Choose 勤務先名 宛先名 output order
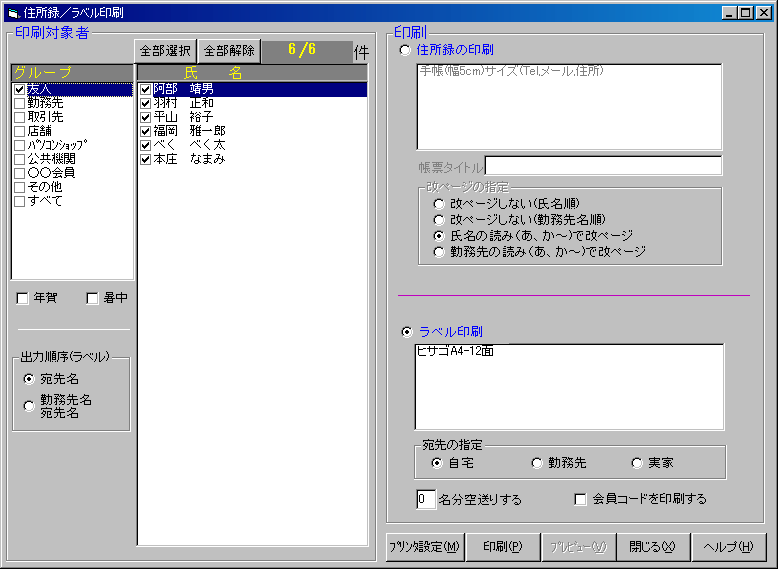This screenshot has height=569, width=778. [x=29, y=406]
